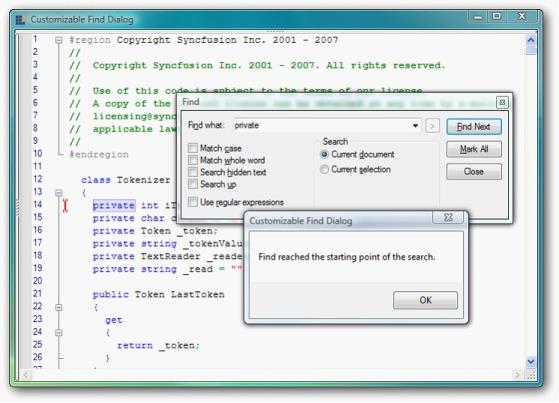
Task: Enable the Match case checkbox
Action: pos(193,148)
